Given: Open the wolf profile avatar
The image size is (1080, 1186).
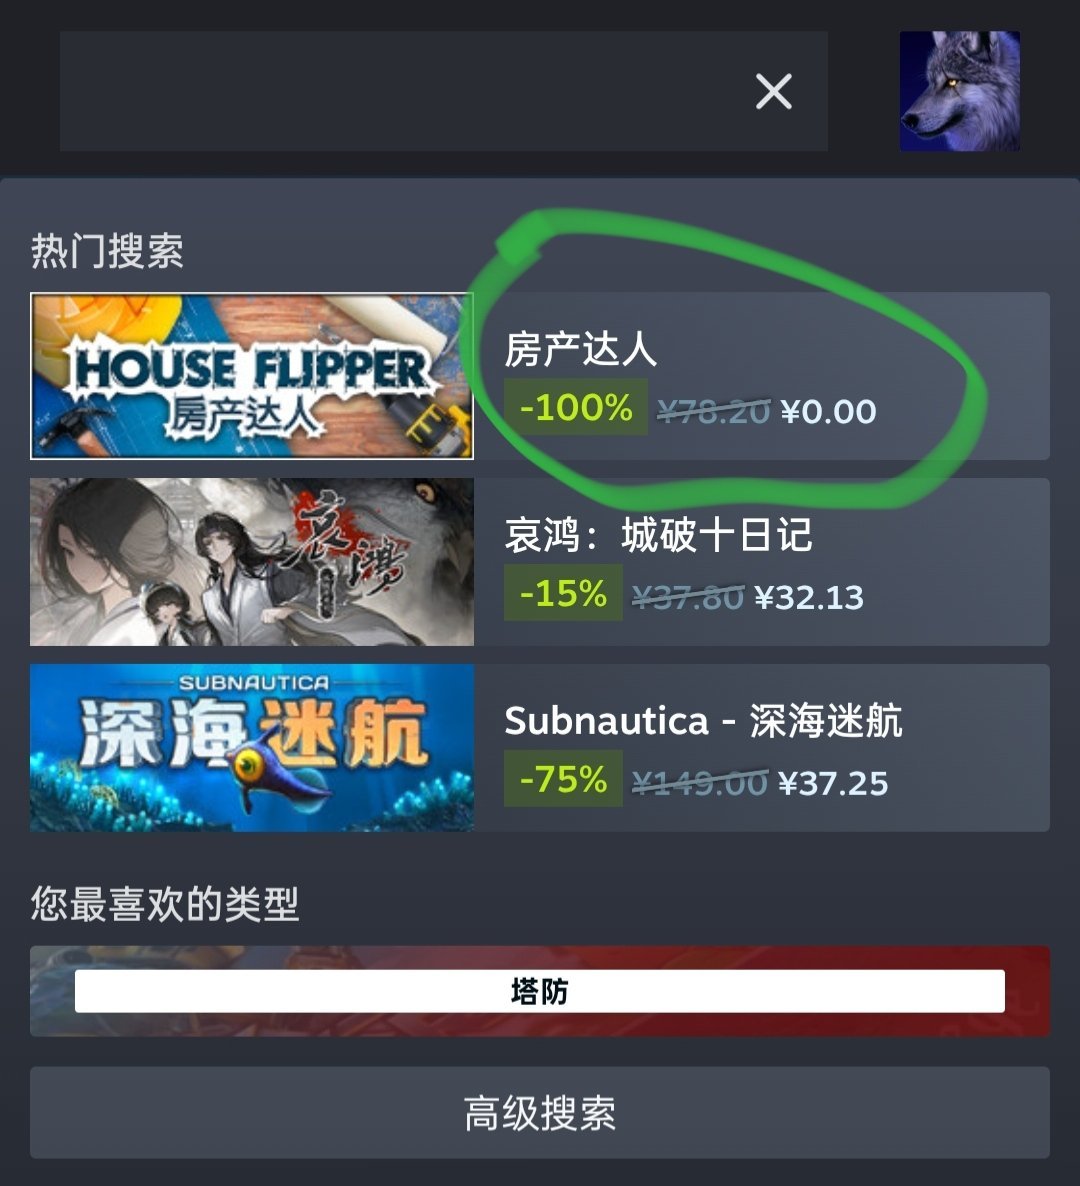Looking at the screenshot, I should (959, 91).
